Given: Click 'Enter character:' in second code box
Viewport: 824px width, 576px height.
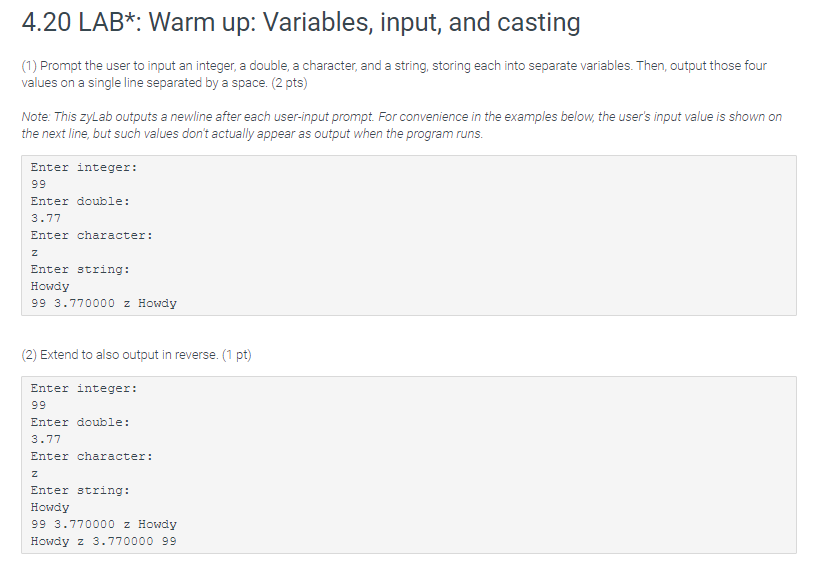Looking at the screenshot, I should tap(91, 456).
